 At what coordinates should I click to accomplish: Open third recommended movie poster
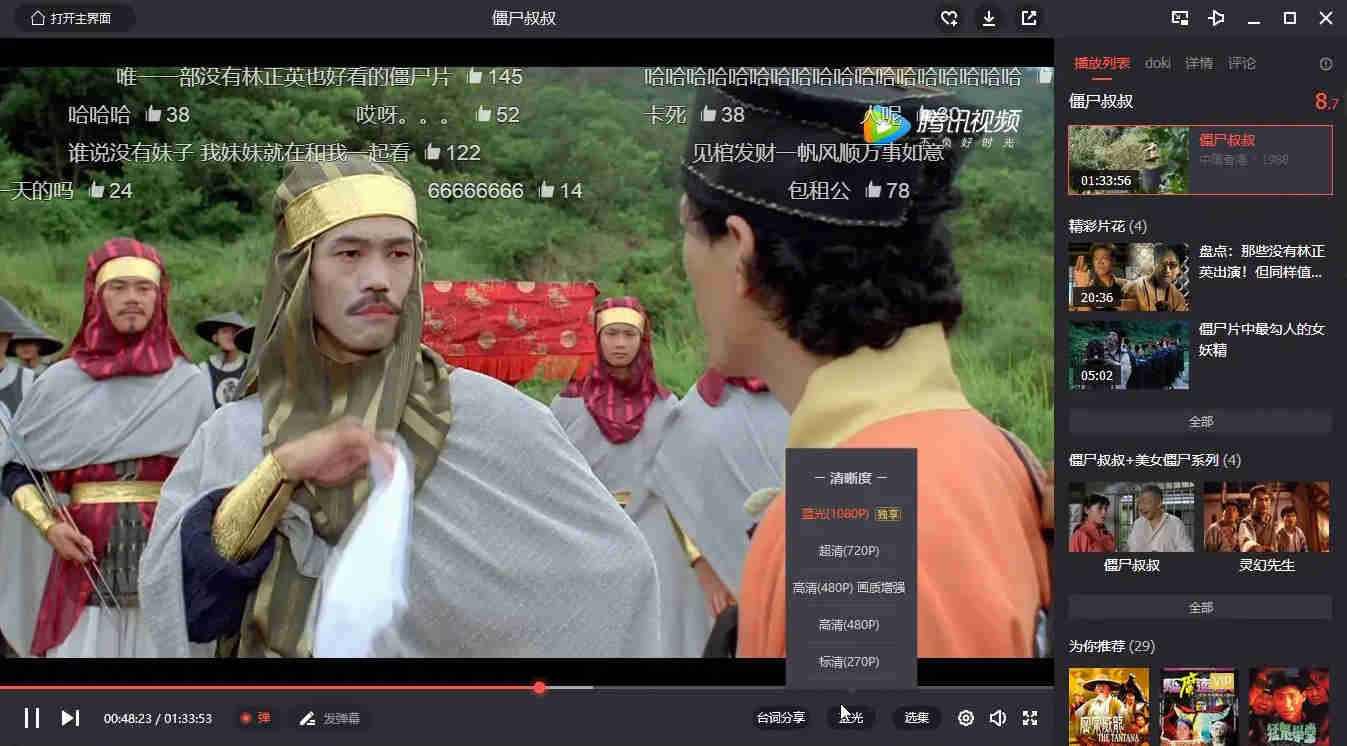[1289, 706]
